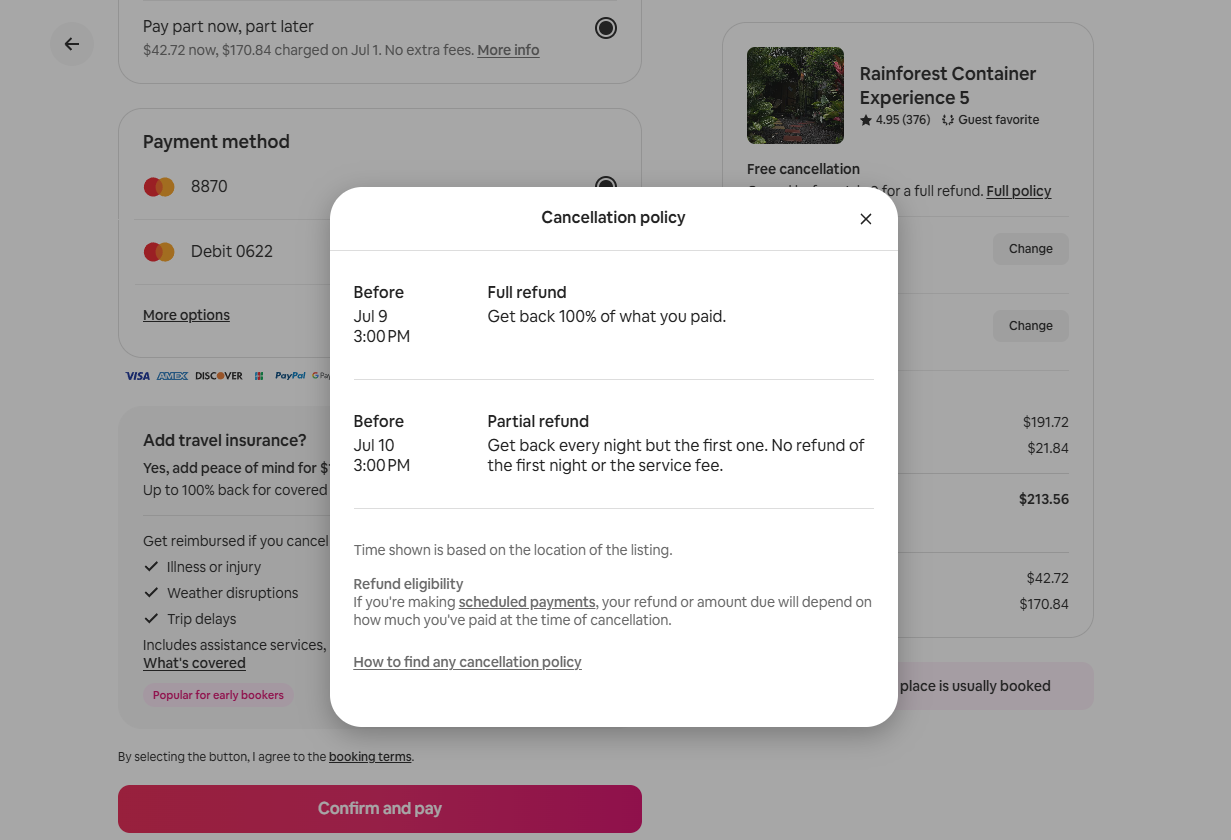Select Pay part now, part later radio
This screenshot has height=840, width=1231.
click(606, 28)
